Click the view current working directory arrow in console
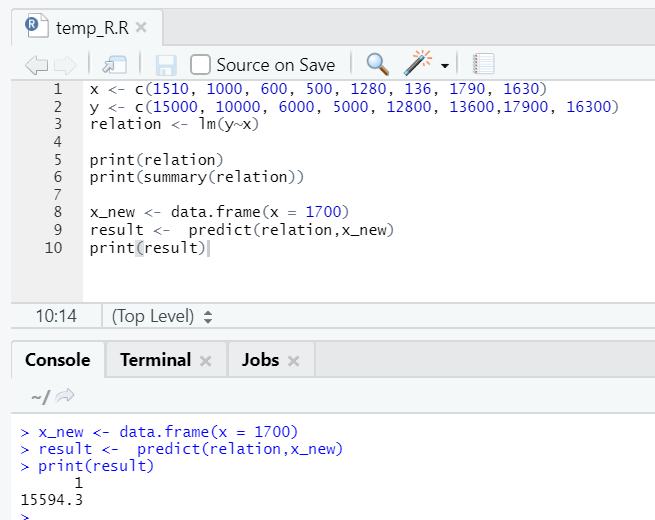Viewport: 655px width, 520px height. click(x=65, y=397)
